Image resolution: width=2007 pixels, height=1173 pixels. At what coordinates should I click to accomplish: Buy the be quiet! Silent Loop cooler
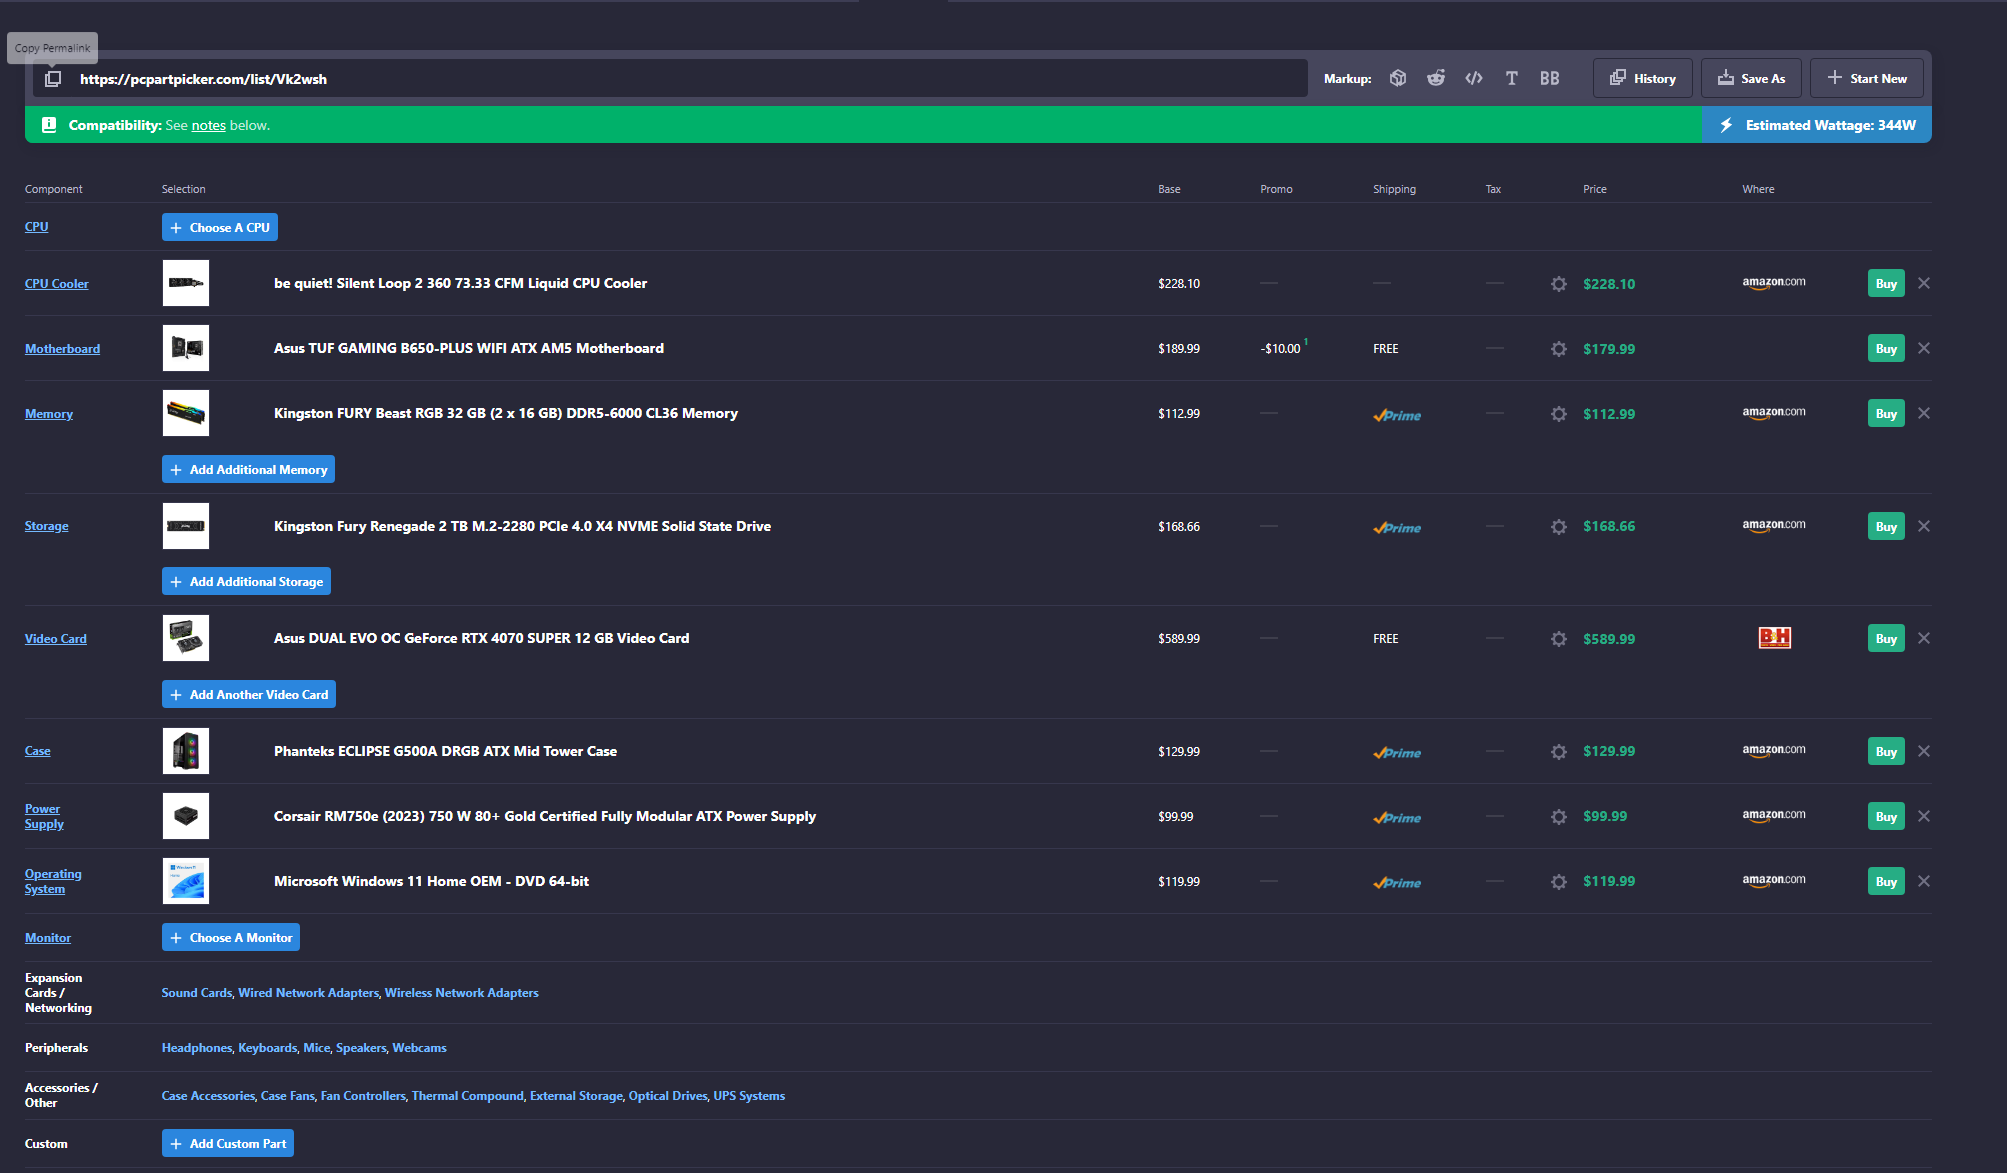click(1886, 284)
